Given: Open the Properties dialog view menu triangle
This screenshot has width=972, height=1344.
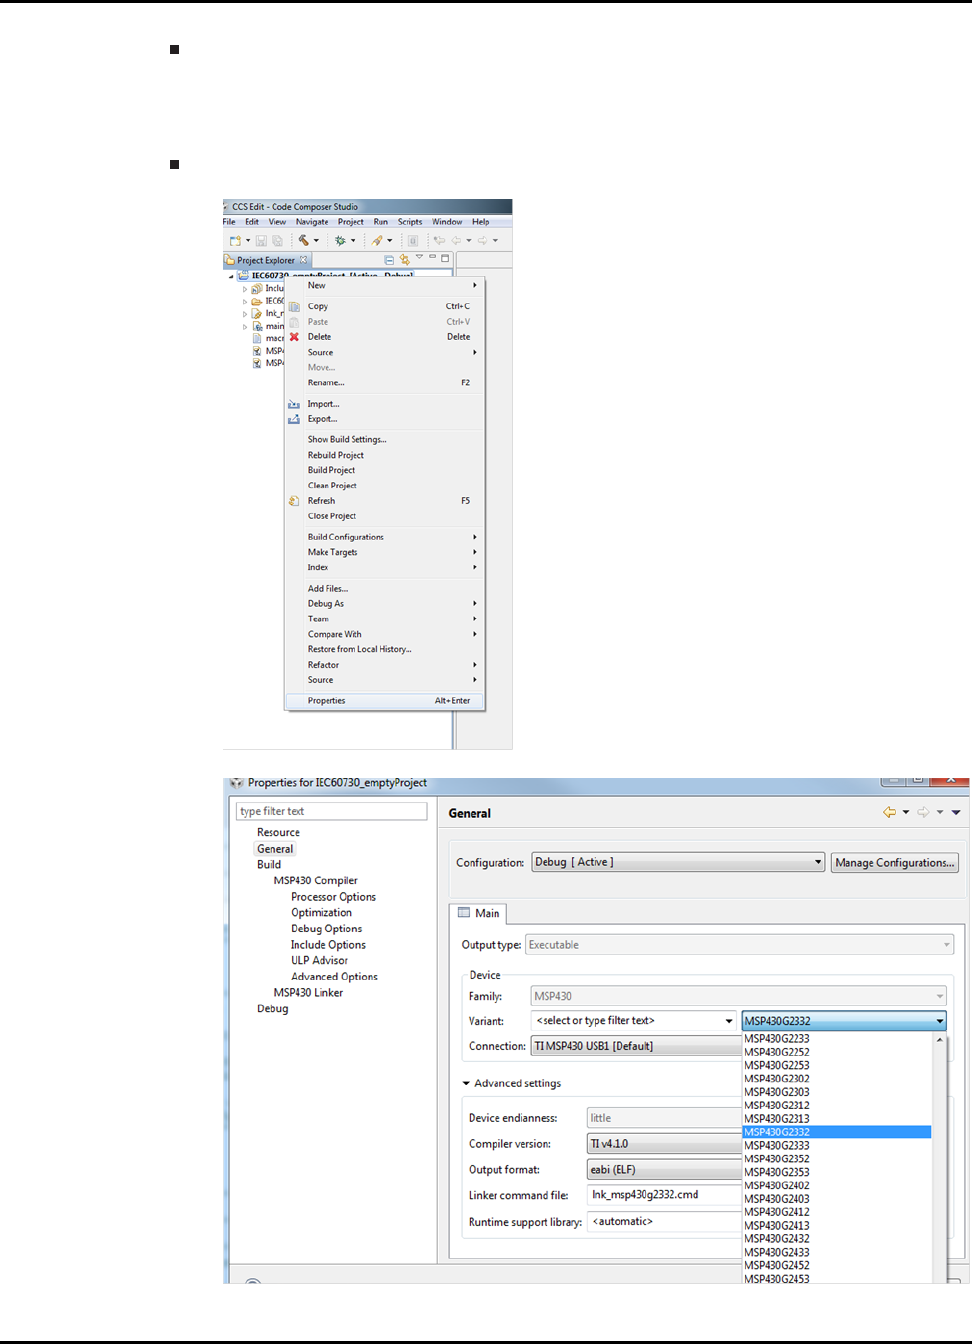Looking at the screenshot, I should point(956,812).
